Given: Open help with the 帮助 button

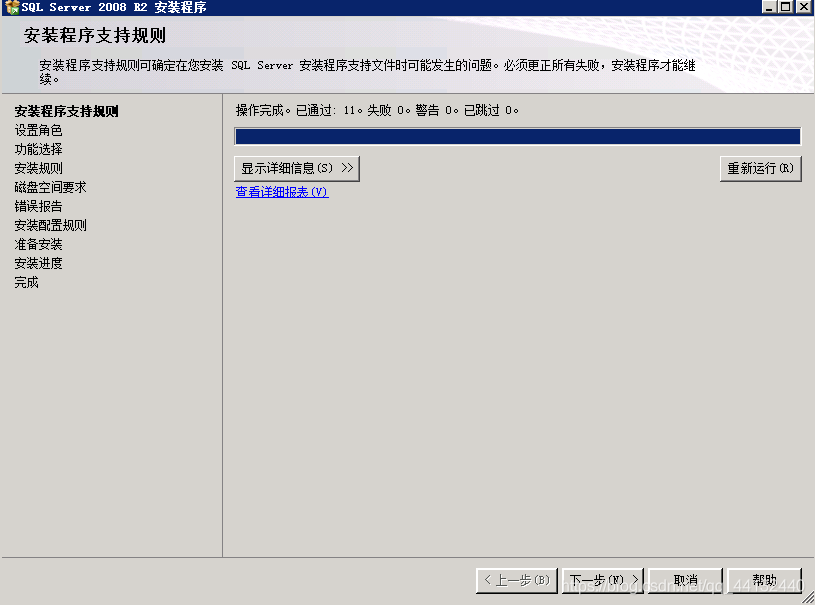Looking at the screenshot, I should [x=765, y=580].
